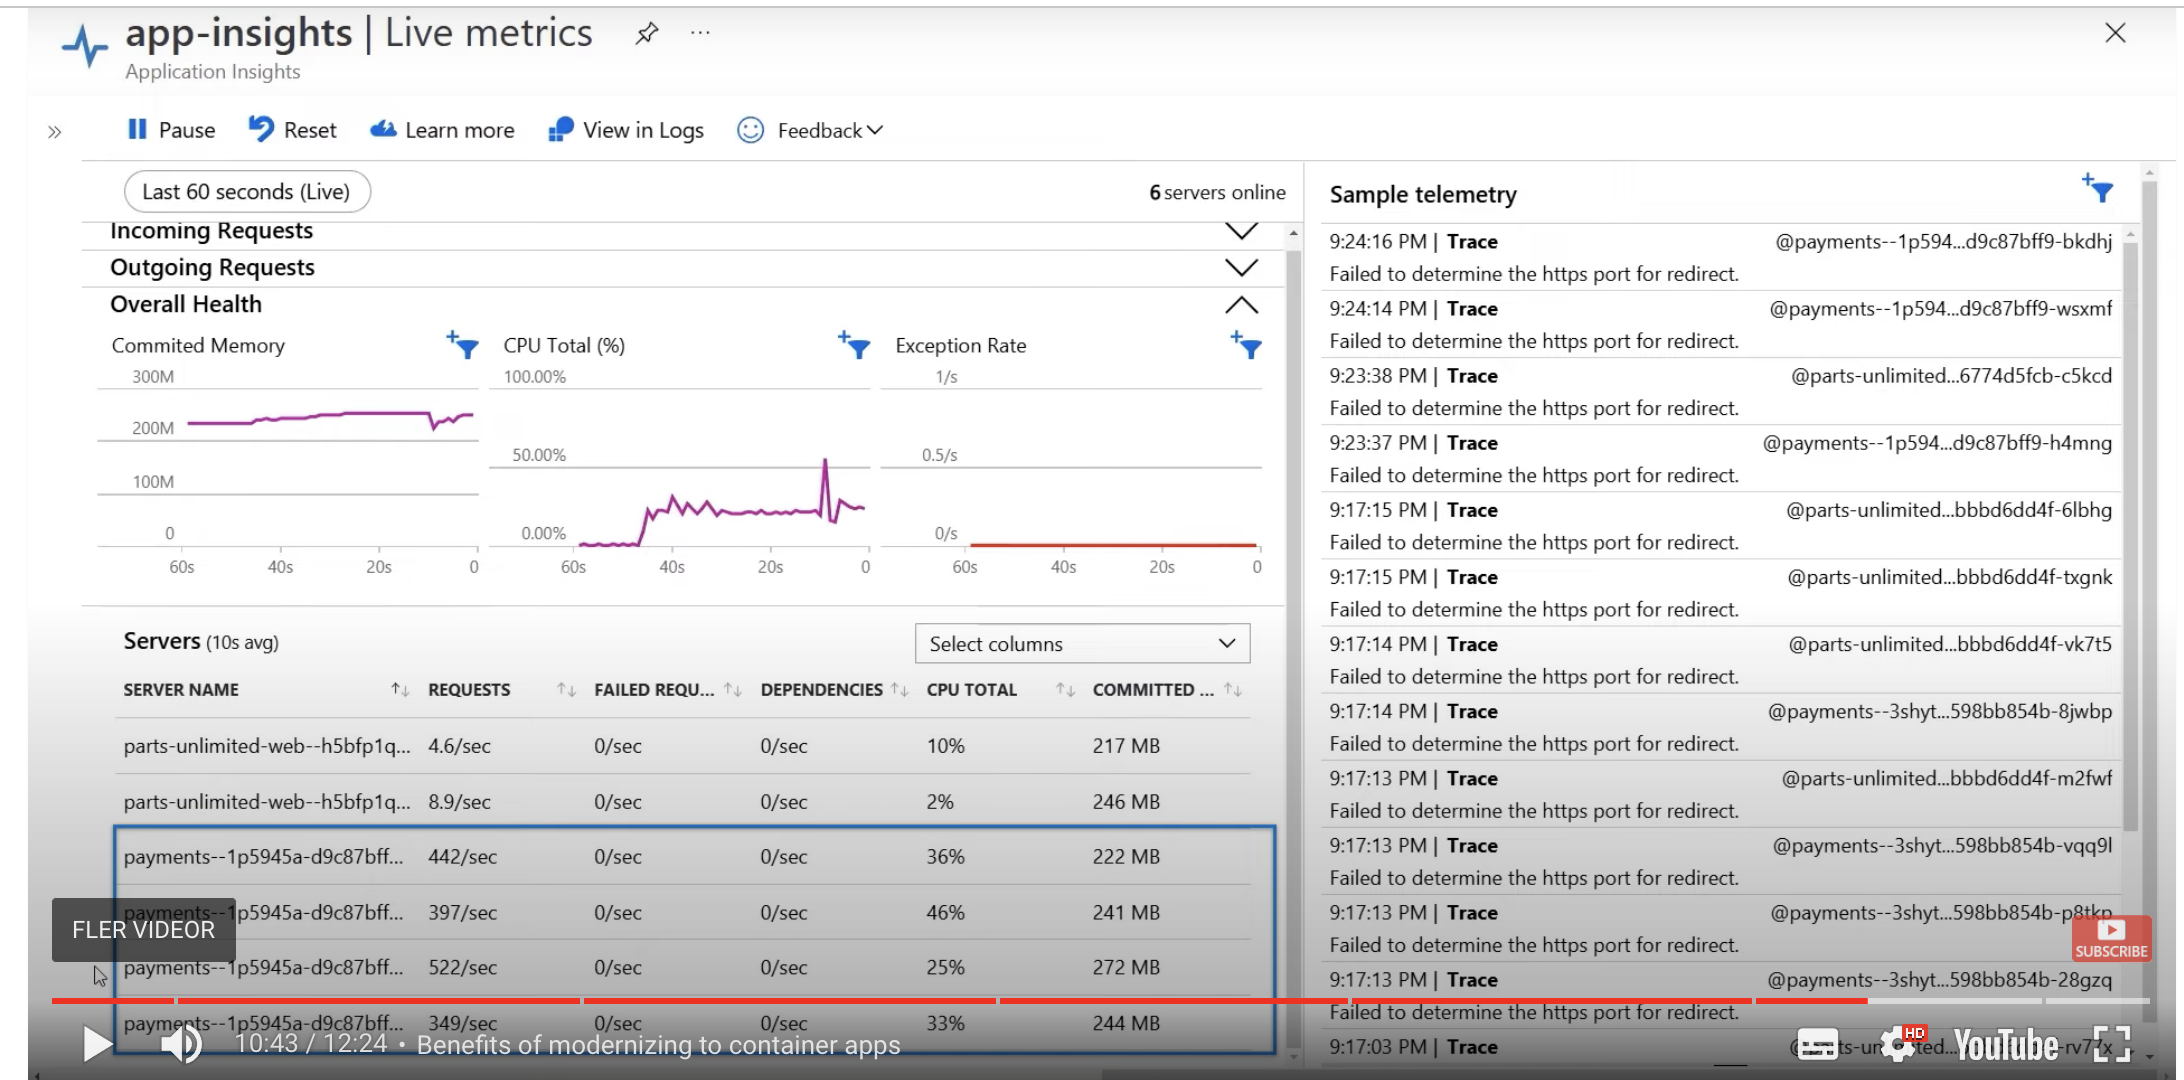Click the Learn more link

click(x=441, y=129)
